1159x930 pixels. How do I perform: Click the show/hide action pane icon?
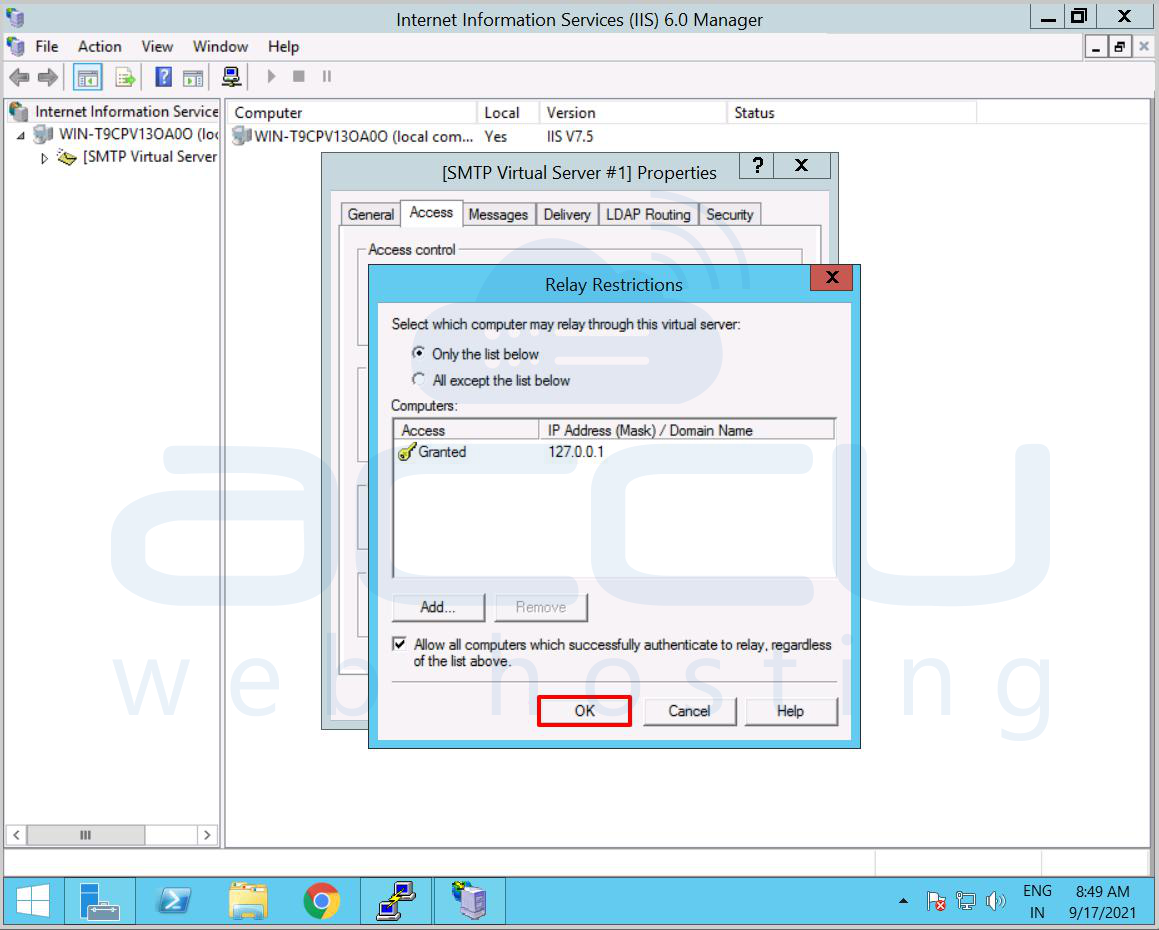(x=193, y=77)
